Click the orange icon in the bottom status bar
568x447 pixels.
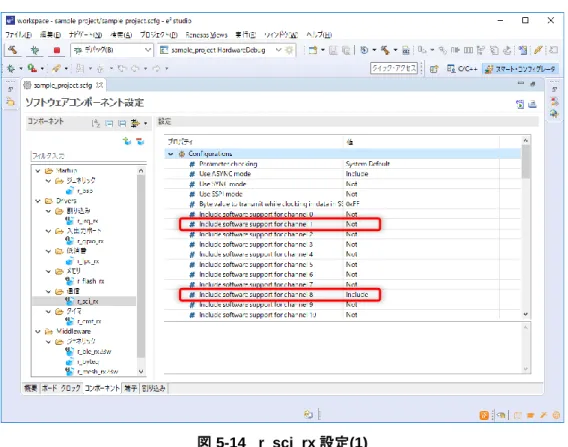coord(484,415)
